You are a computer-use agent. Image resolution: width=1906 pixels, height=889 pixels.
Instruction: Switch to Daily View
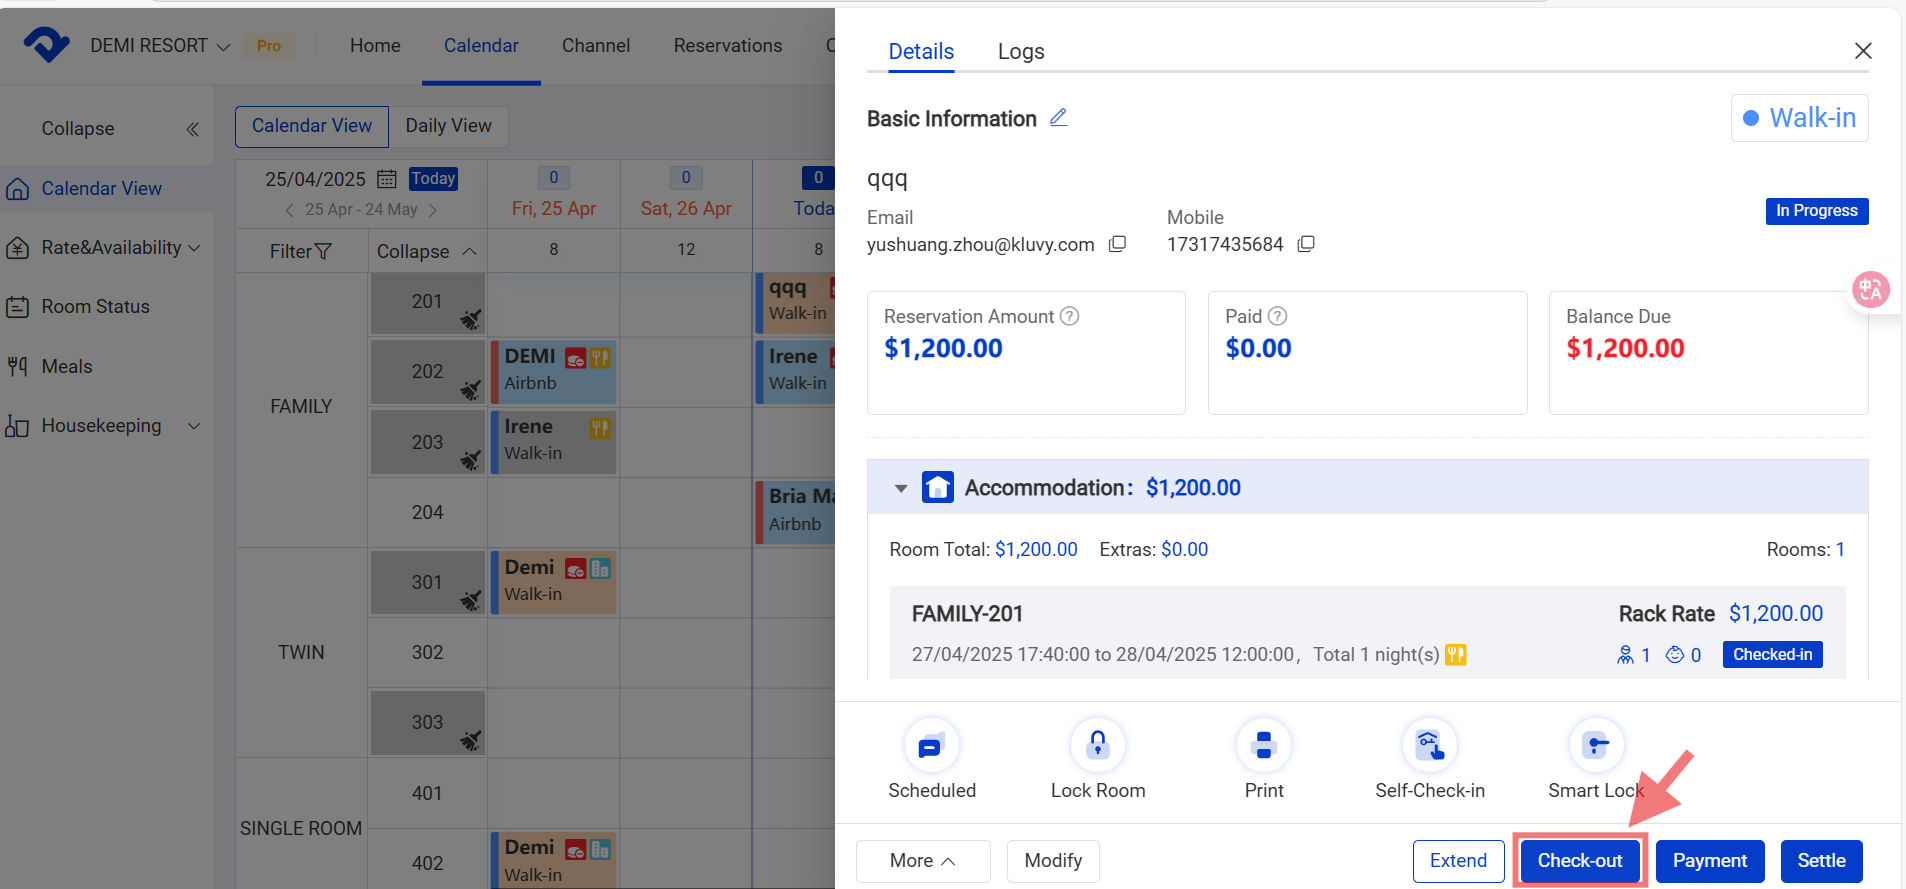click(x=448, y=126)
